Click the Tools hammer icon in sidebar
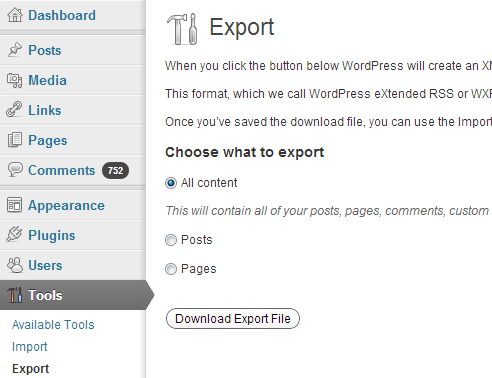 [x=15, y=295]
